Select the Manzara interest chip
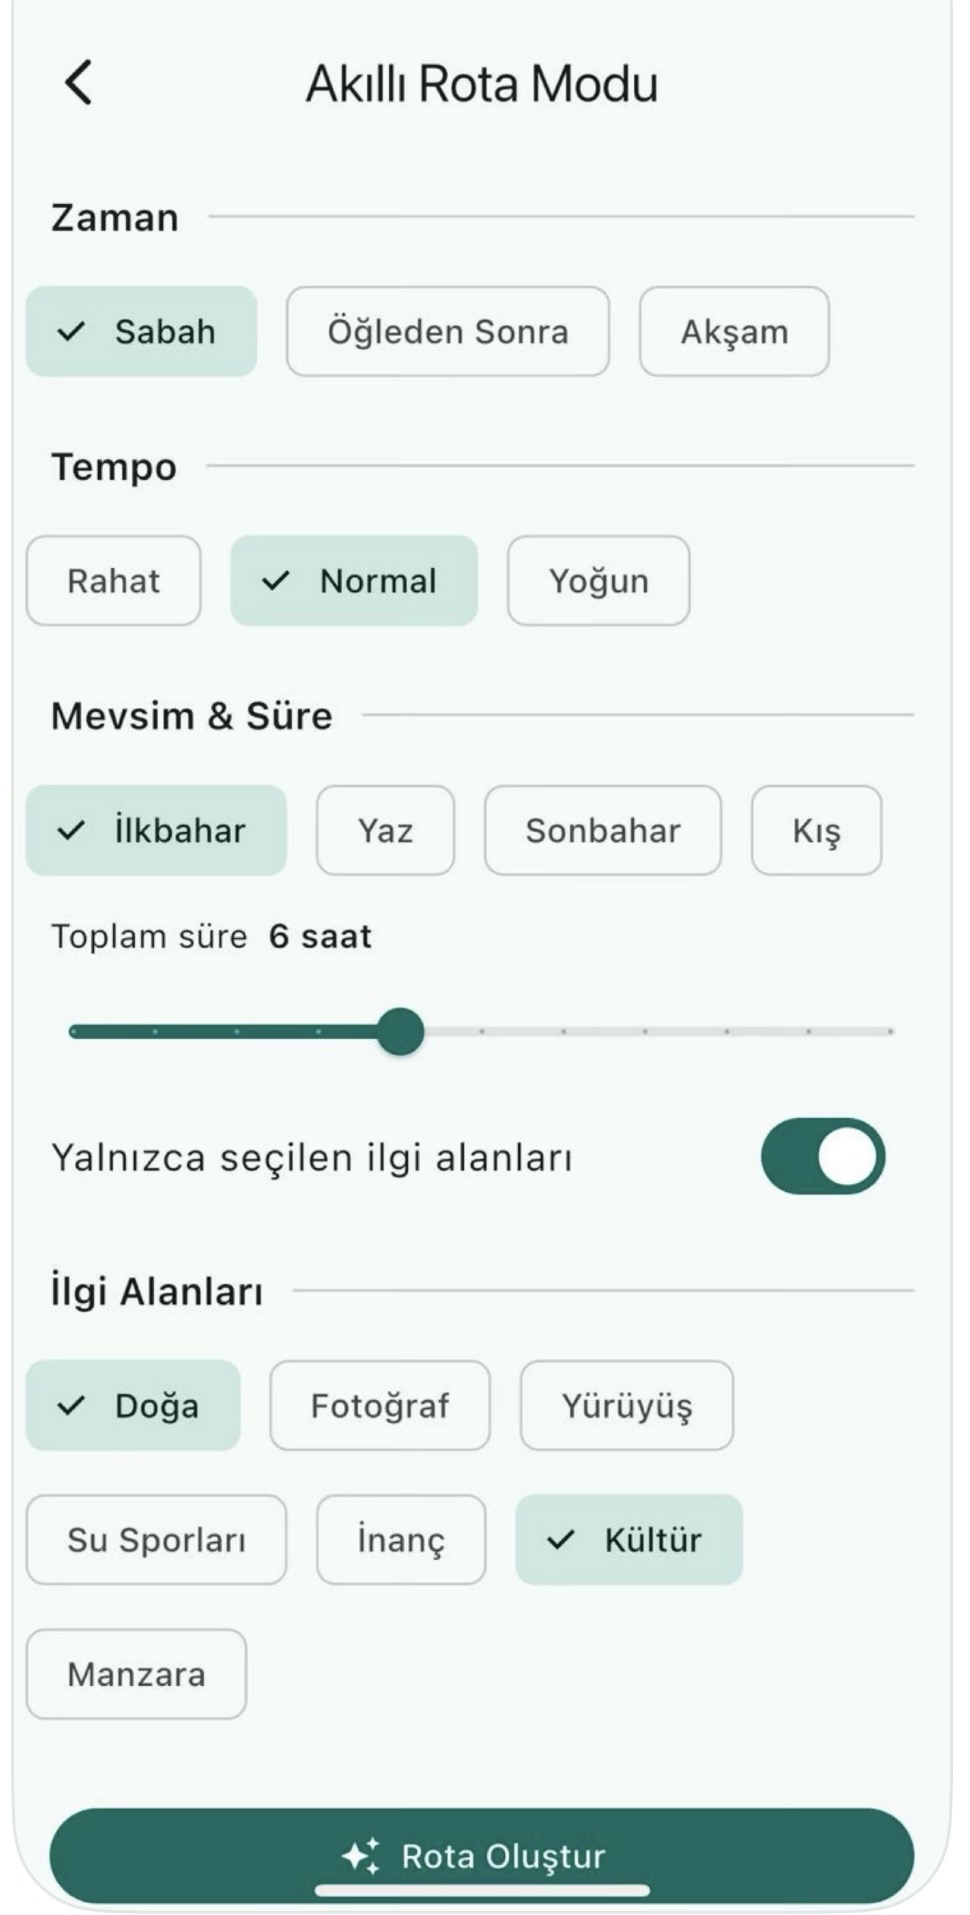The height and width of the screenshot is (1915, 970). click(136, 1674)
